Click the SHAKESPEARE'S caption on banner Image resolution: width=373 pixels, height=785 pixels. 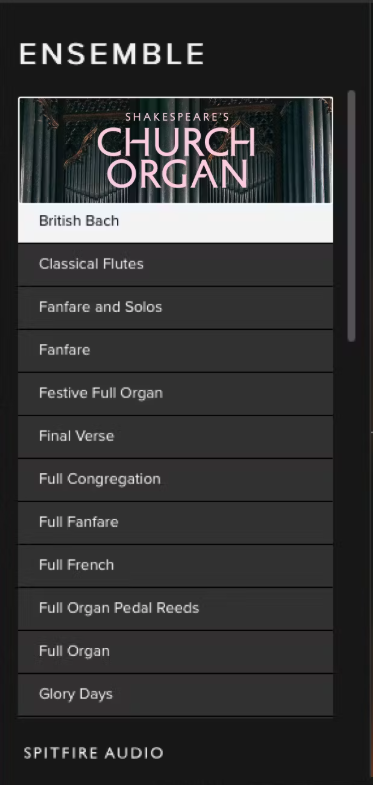coord(177,118)
